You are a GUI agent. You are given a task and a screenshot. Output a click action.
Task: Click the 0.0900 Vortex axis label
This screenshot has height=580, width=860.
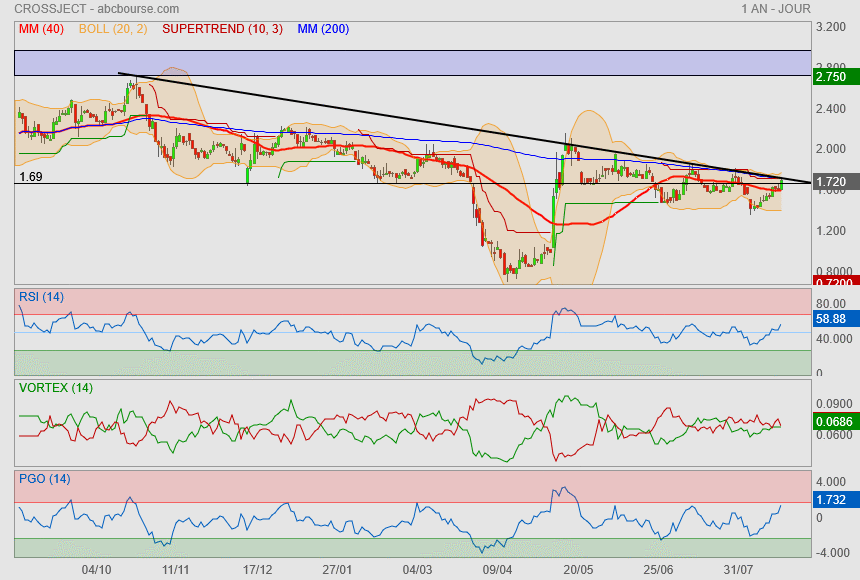[x=834, y=404]
